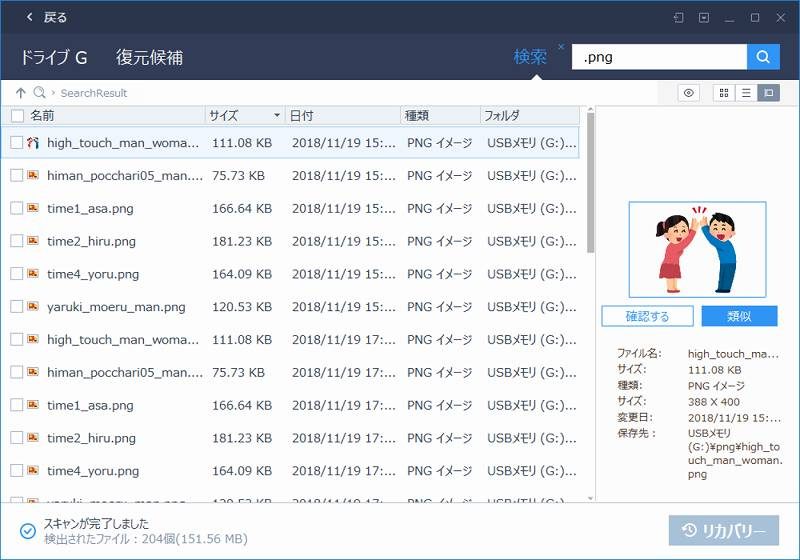
Task: Click the blue search magnifier button
Action: click(x=764, y=57)
